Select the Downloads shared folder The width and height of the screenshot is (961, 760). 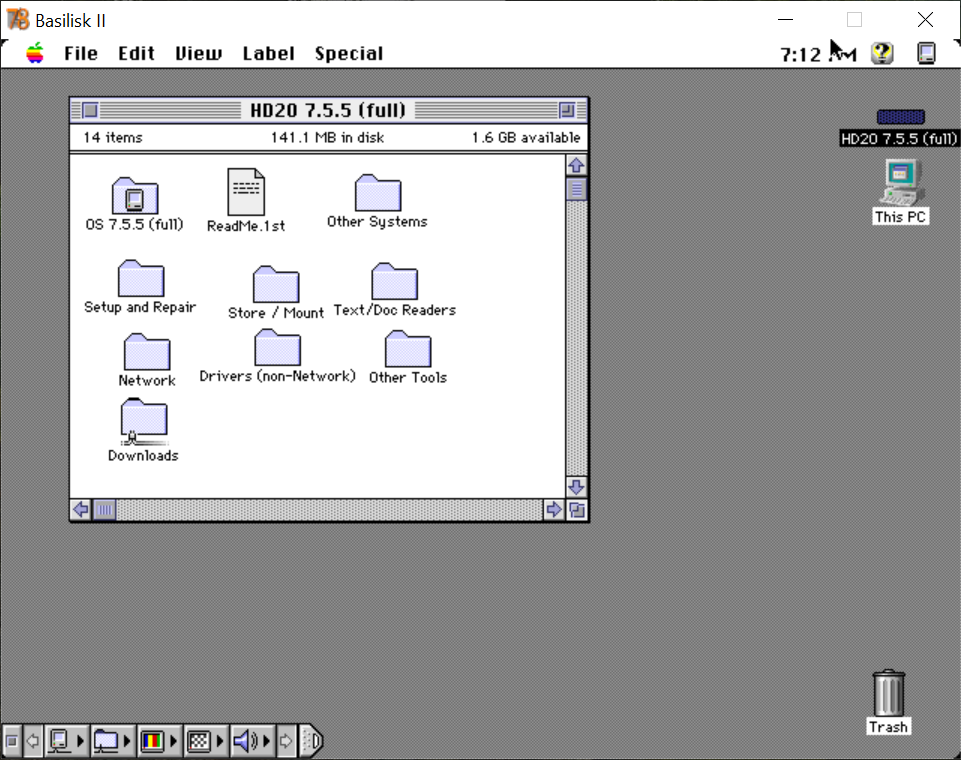tap(144, 422)
